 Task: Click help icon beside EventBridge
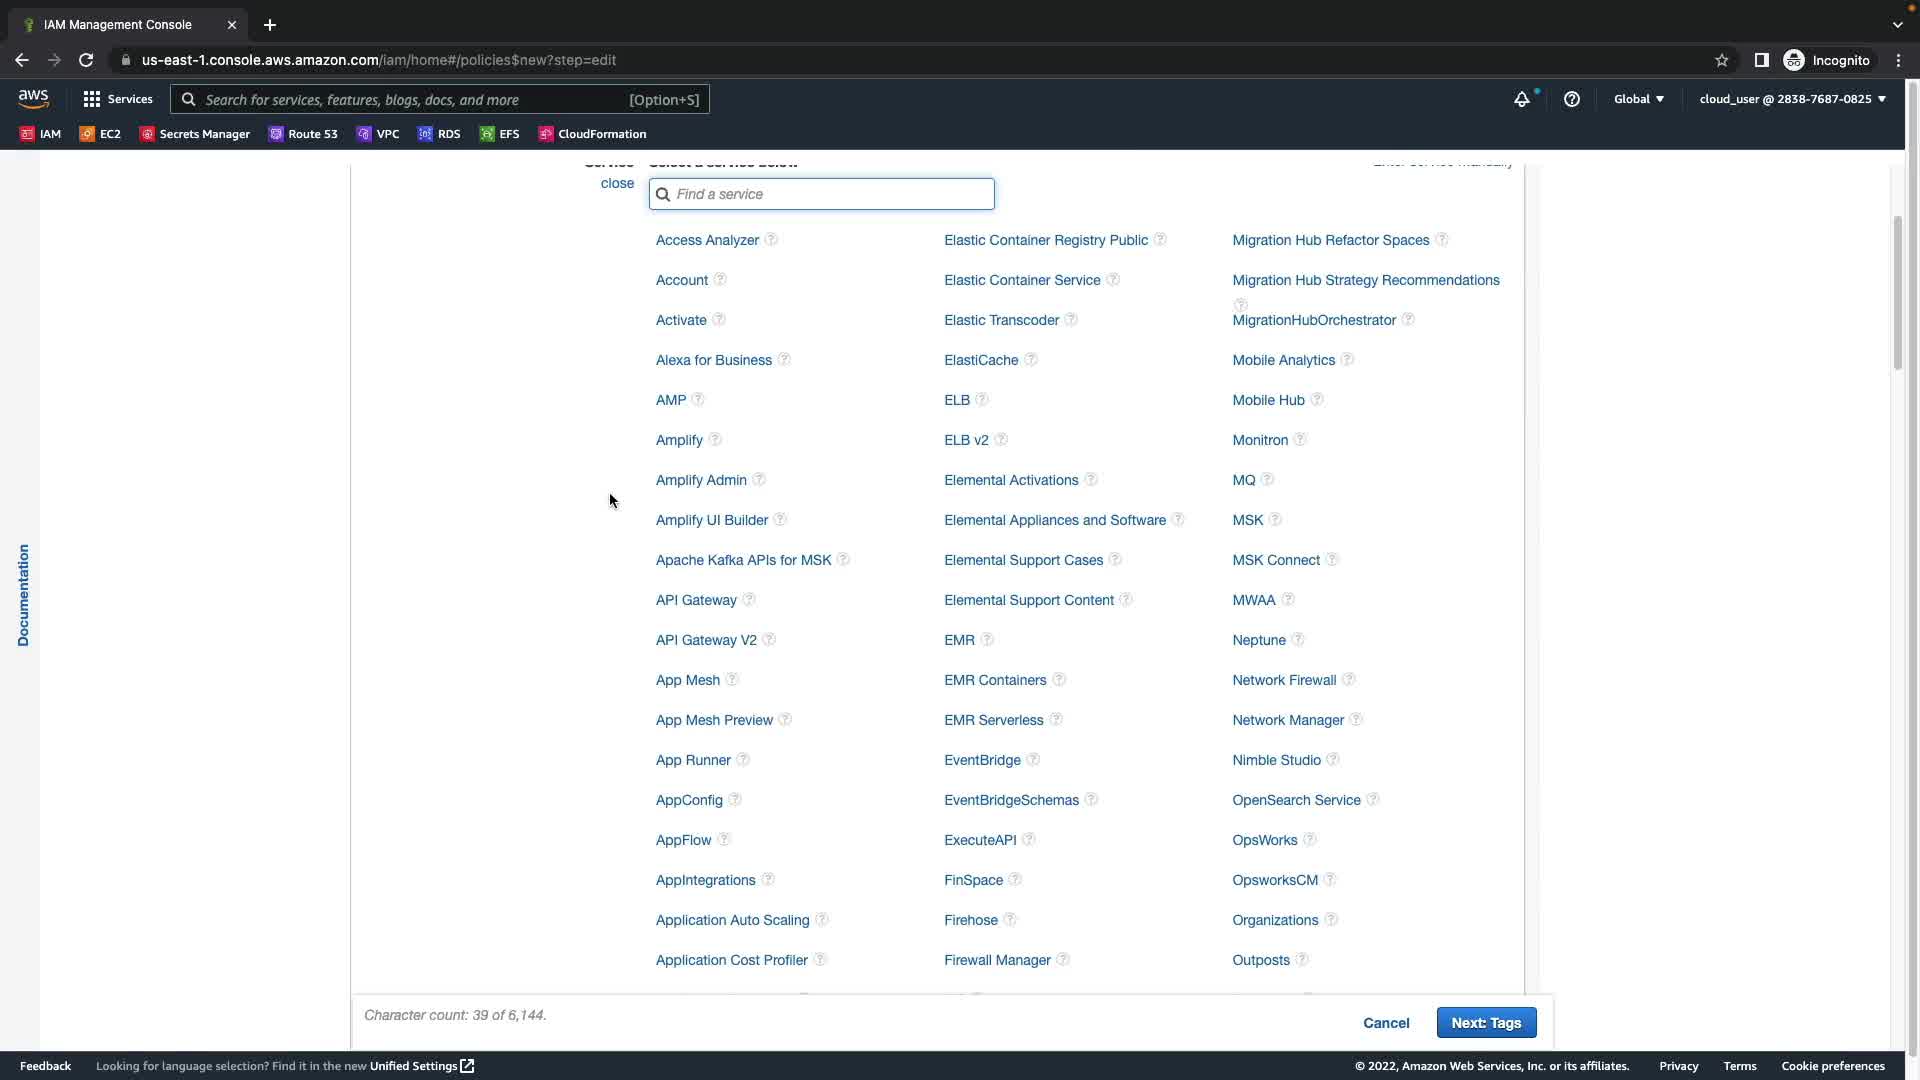(x=1033, y=760)
